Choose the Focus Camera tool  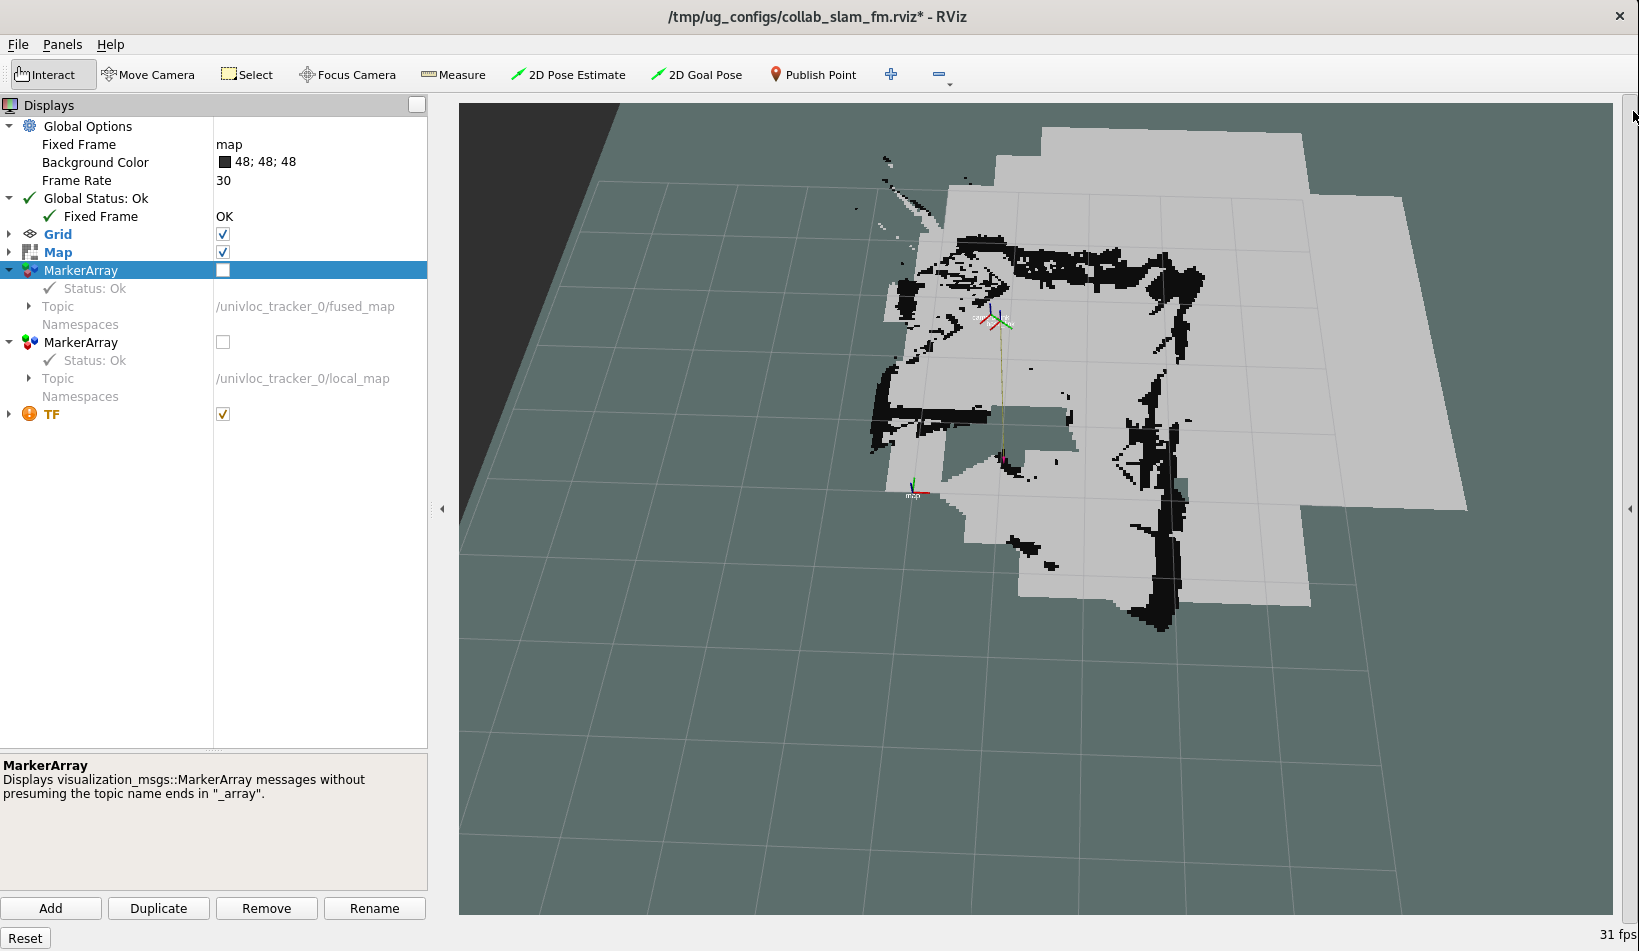[x=347, y=75]
